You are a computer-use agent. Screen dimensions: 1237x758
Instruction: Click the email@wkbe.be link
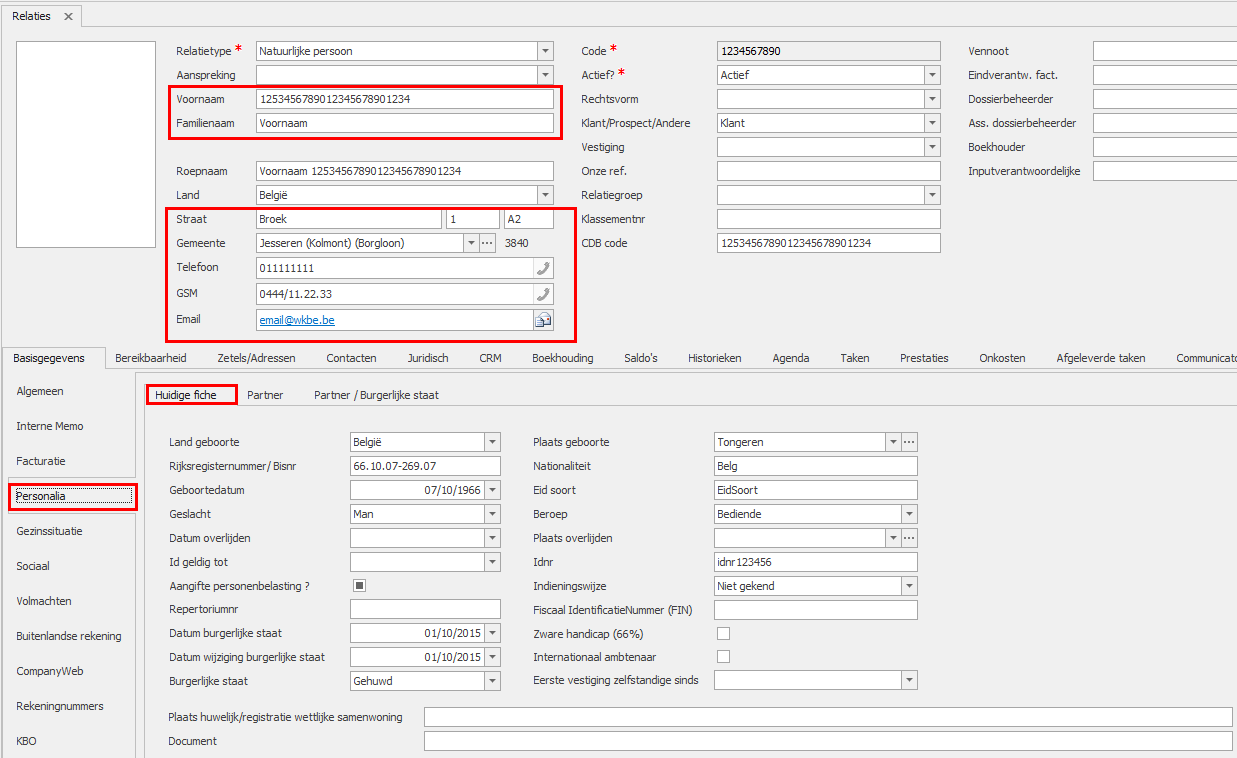pyautogui.click(x=298, y=320)
